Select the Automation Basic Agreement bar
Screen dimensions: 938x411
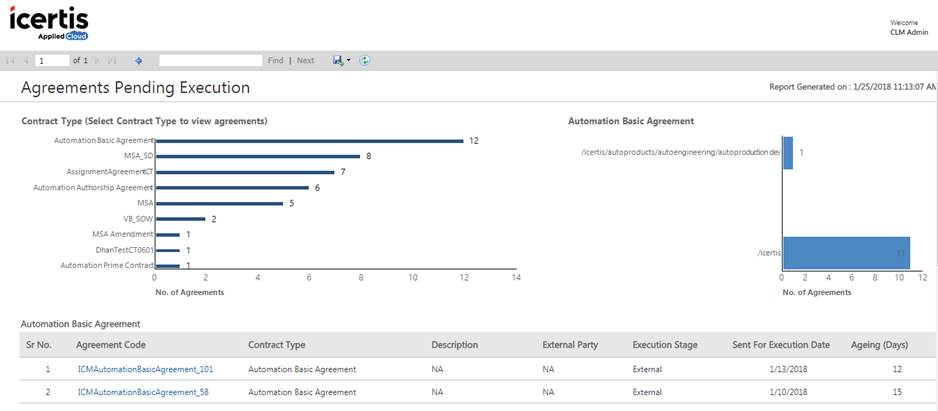[x=310, y=141]
